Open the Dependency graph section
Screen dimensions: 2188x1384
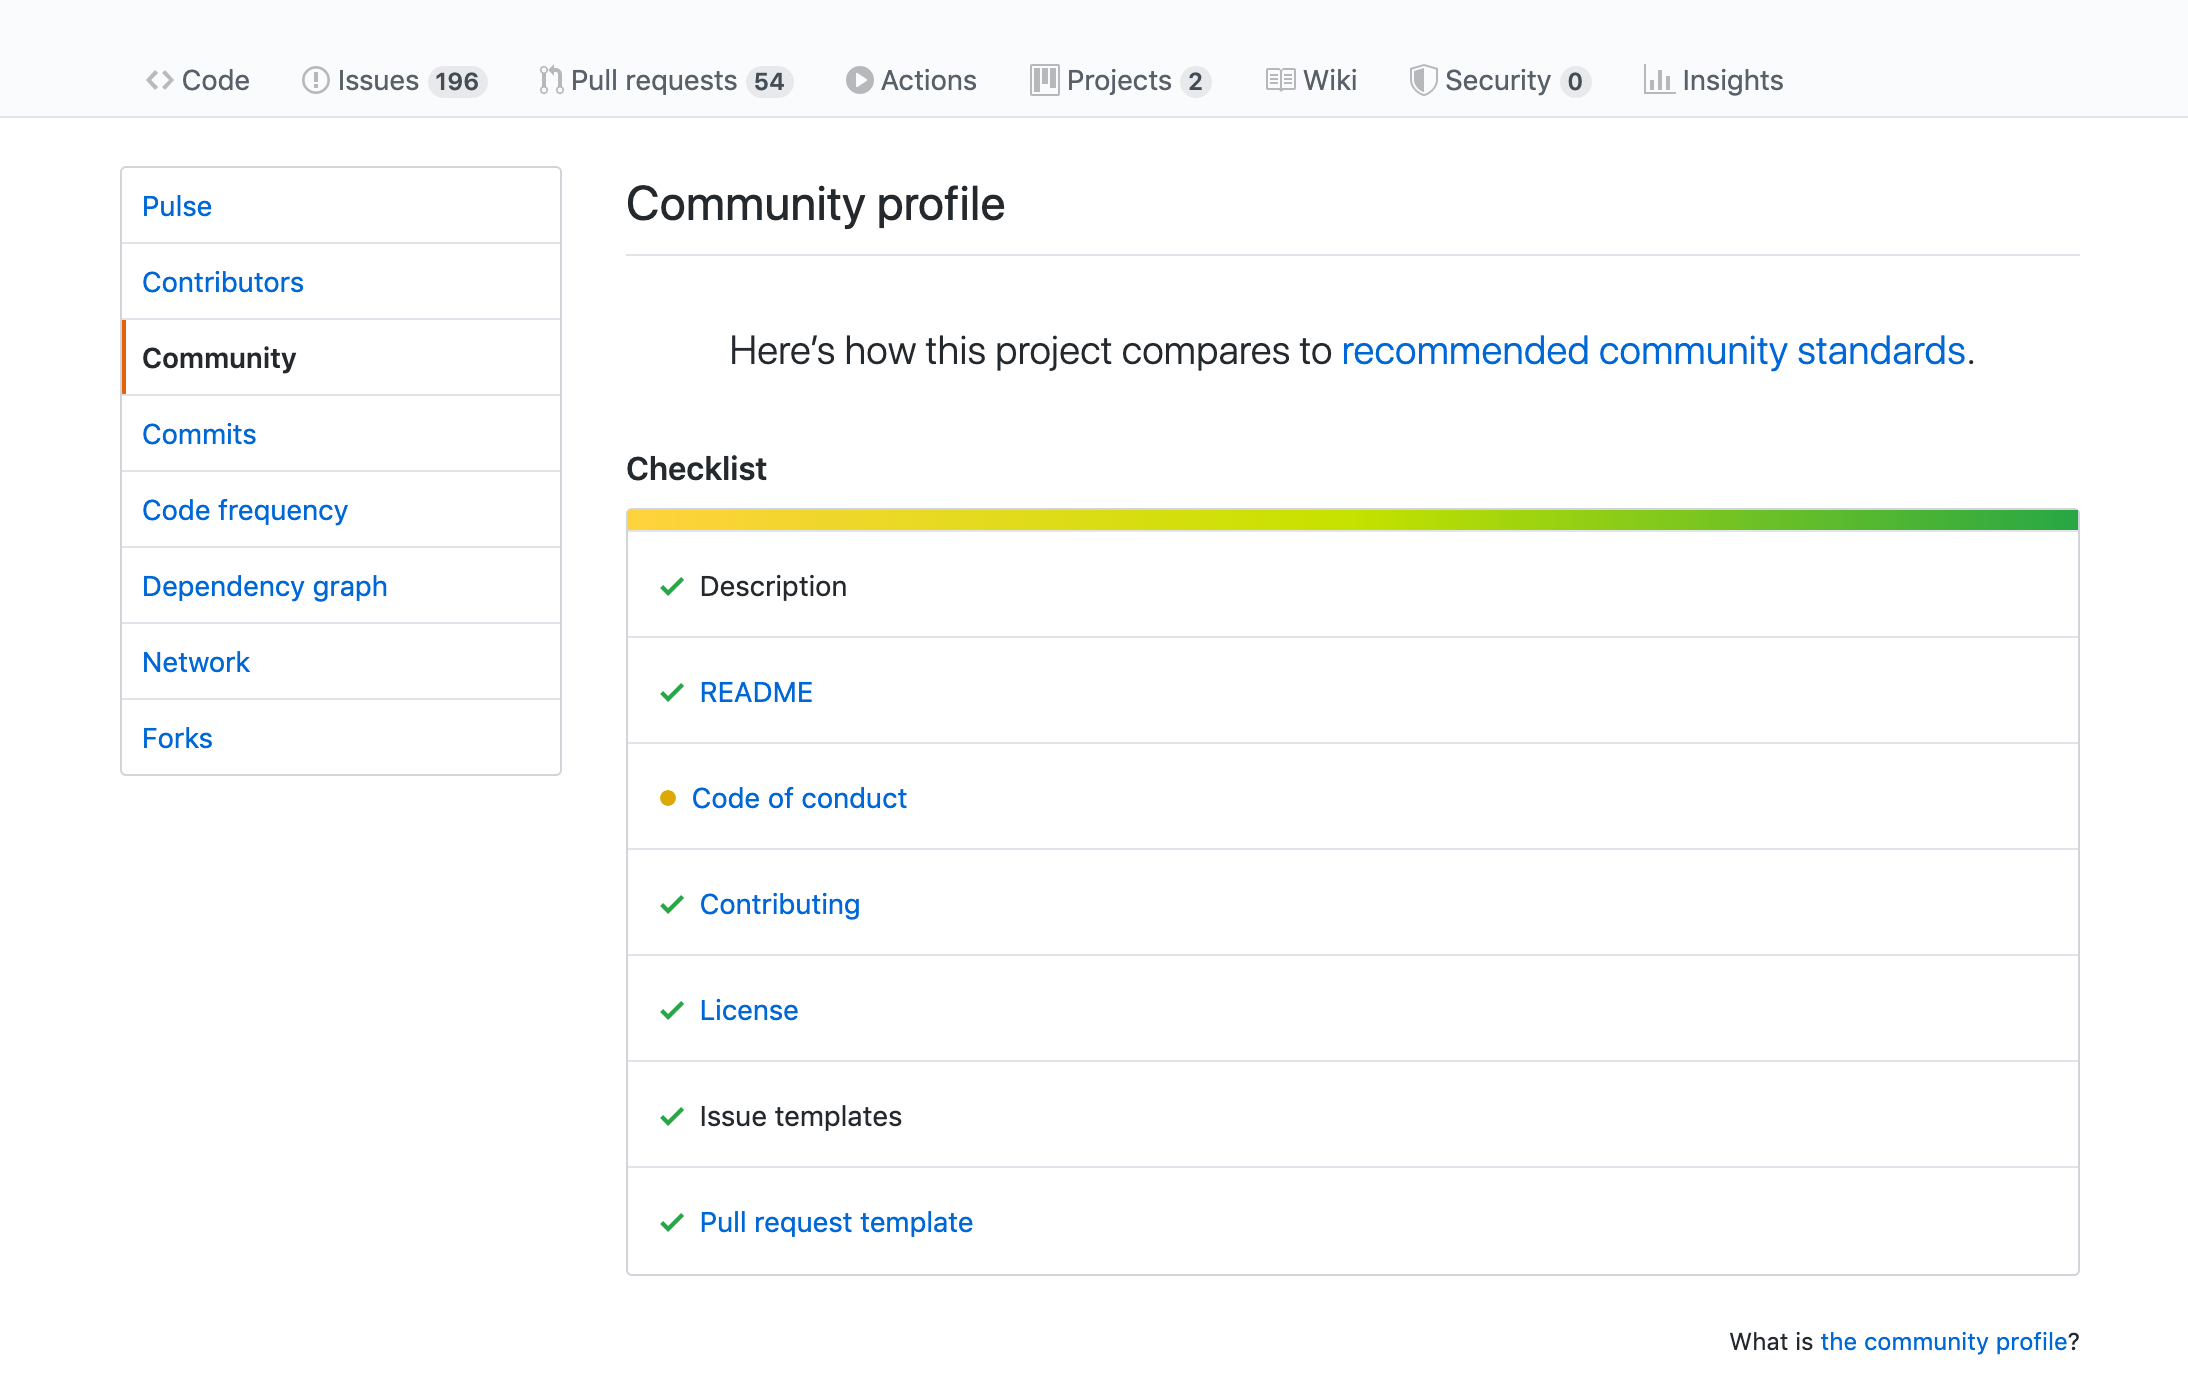pos(265,585)
